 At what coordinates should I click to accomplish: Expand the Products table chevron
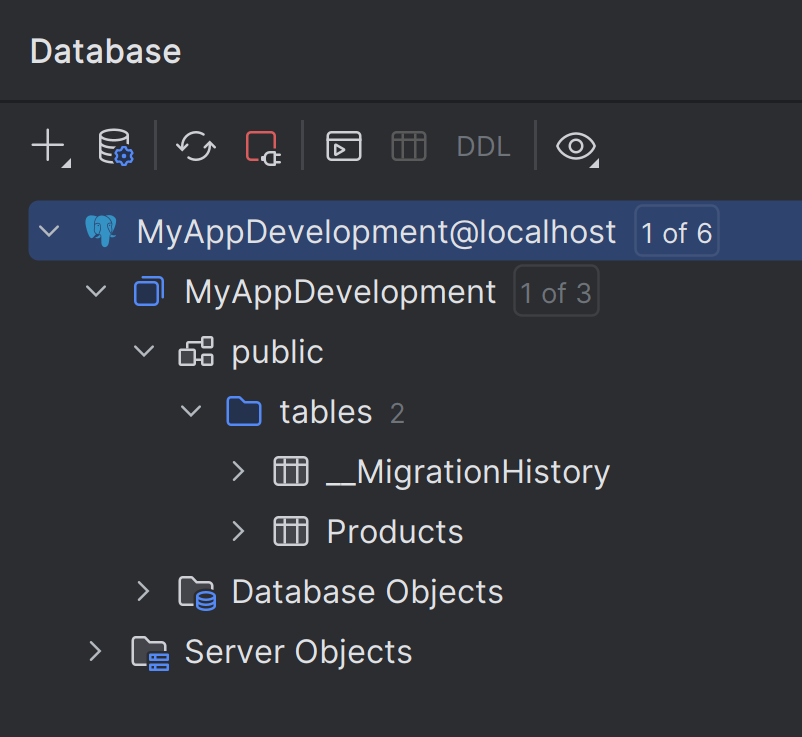pos(238,531)
